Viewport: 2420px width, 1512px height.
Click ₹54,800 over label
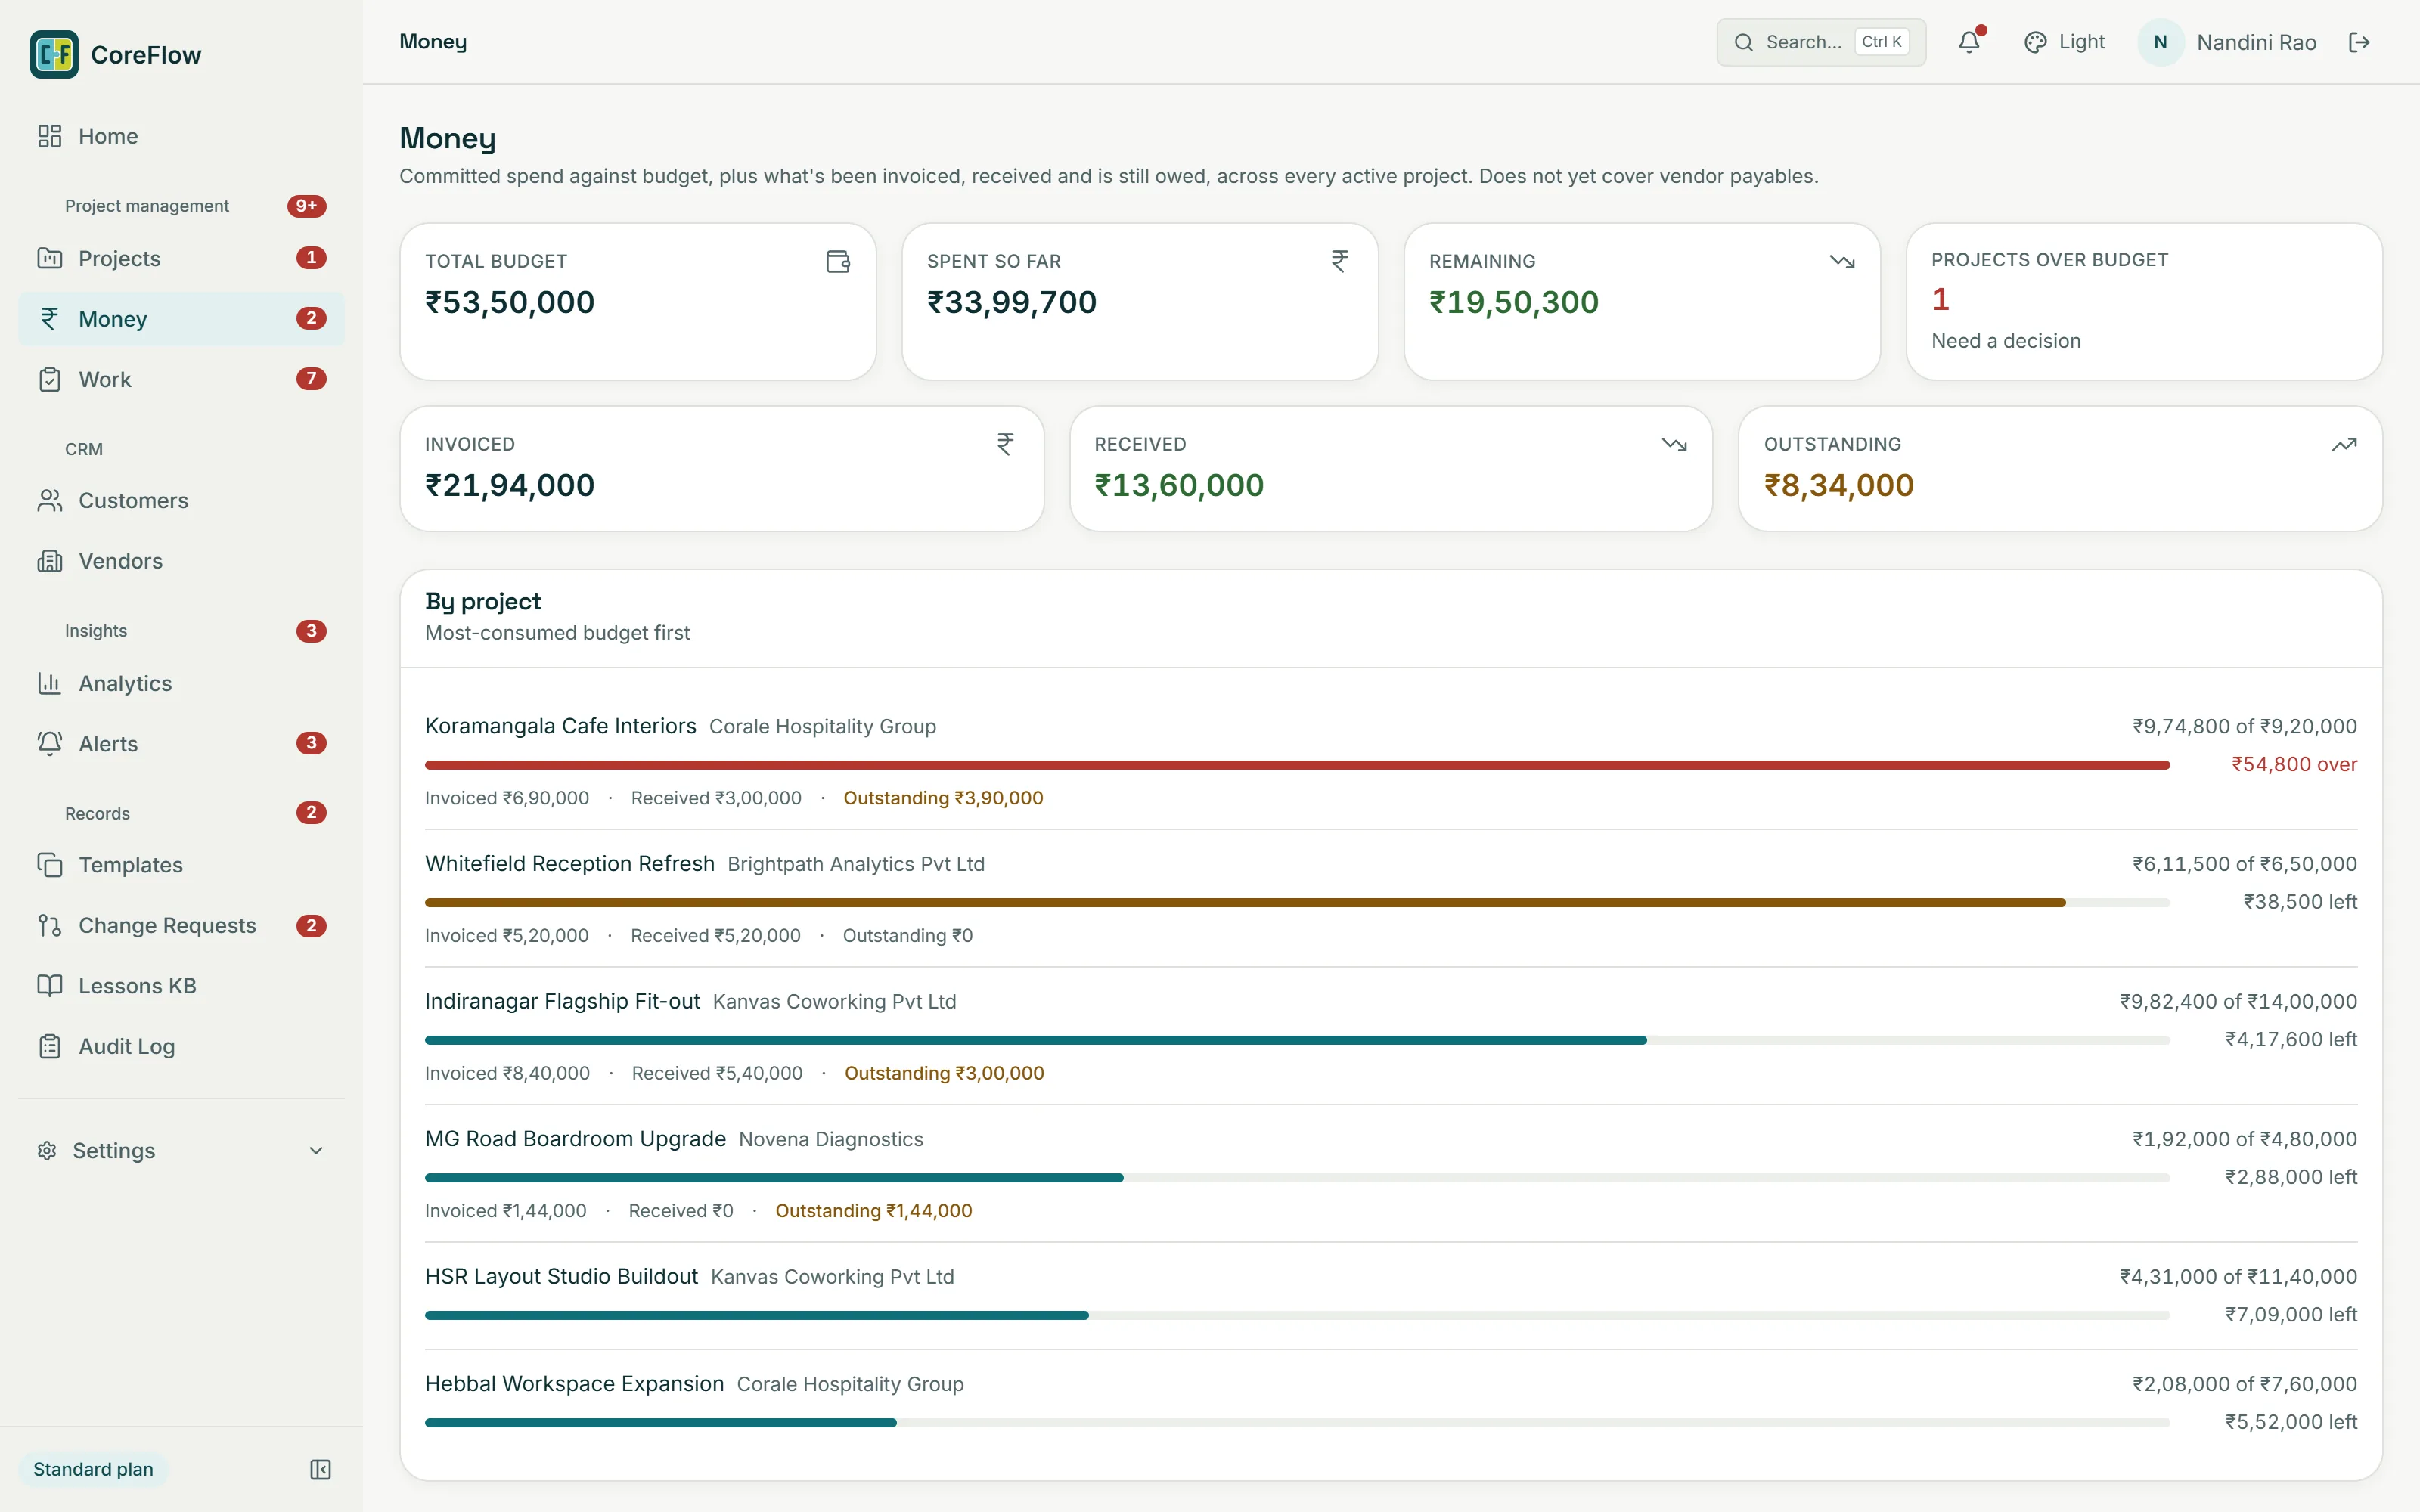(2294, 764)
